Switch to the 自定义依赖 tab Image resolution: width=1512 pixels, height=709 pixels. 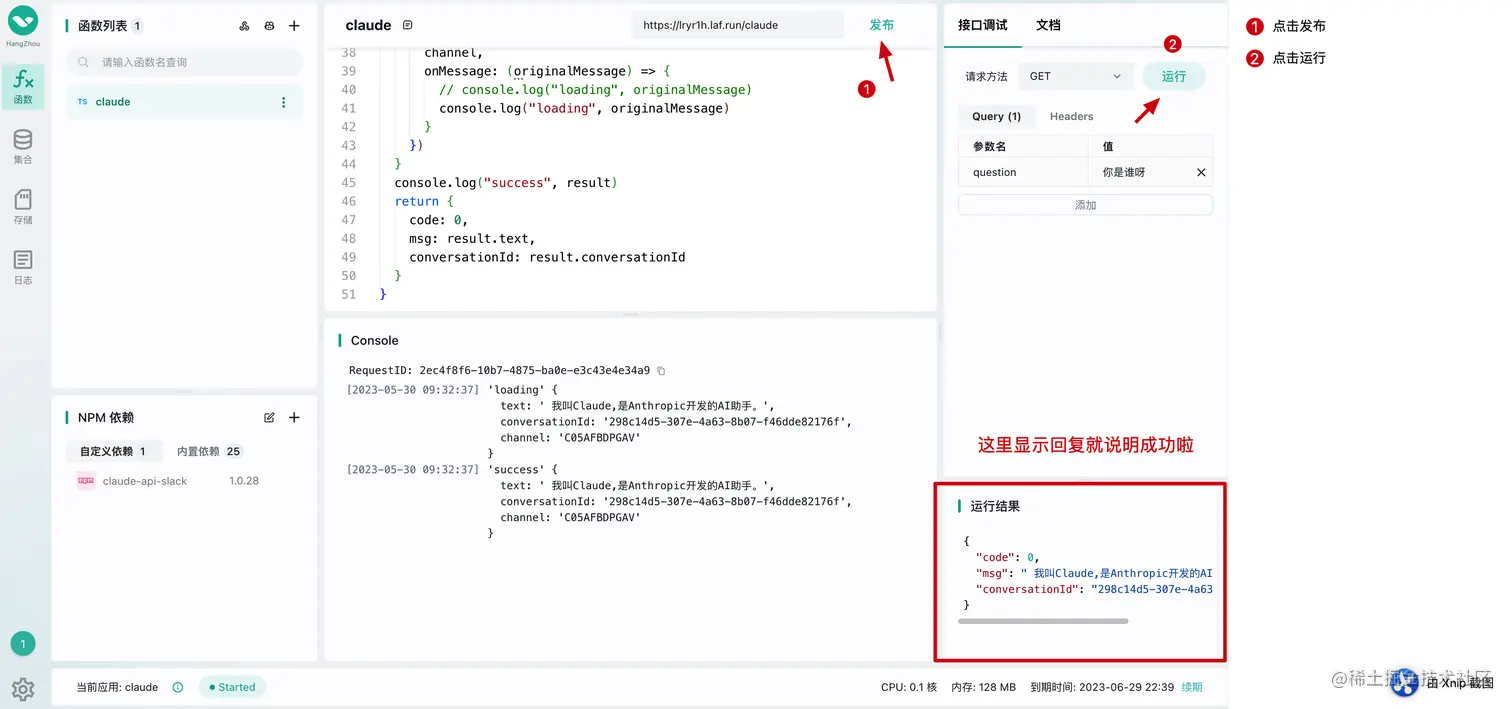pos(112,451)
